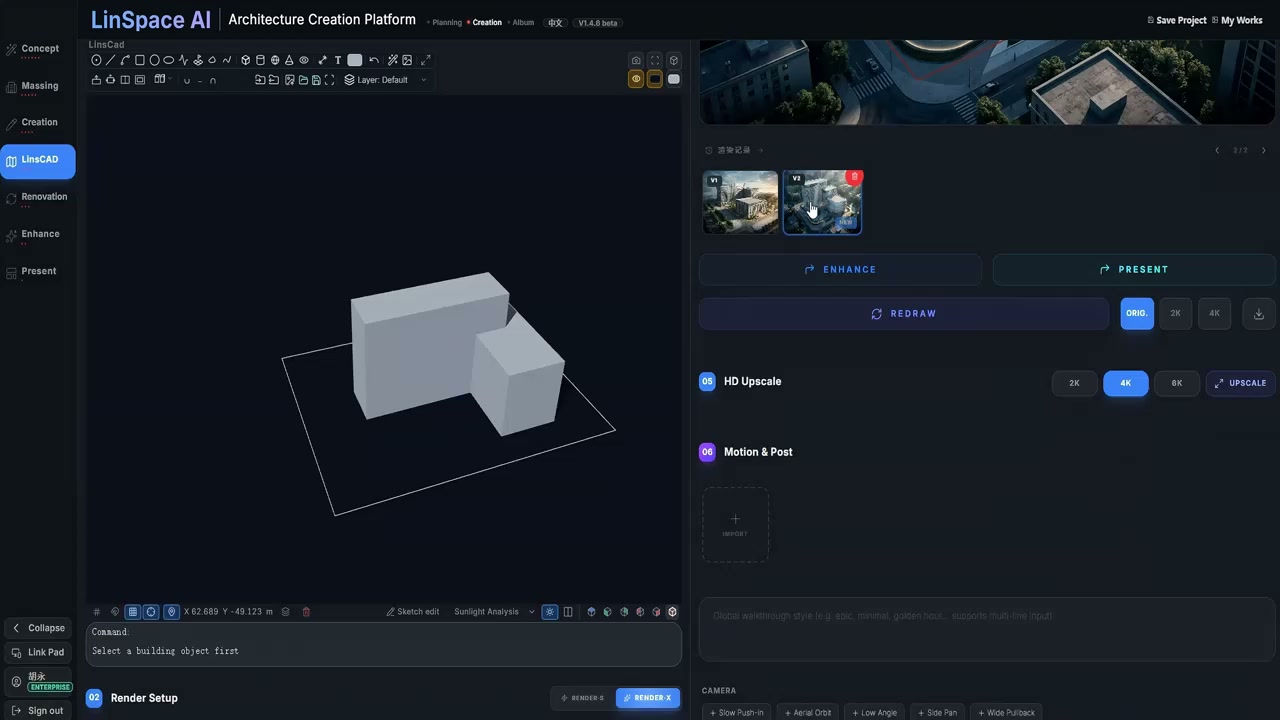Open the Present section in sidebar
The image size is (1280, 720).
pos(37,272)
